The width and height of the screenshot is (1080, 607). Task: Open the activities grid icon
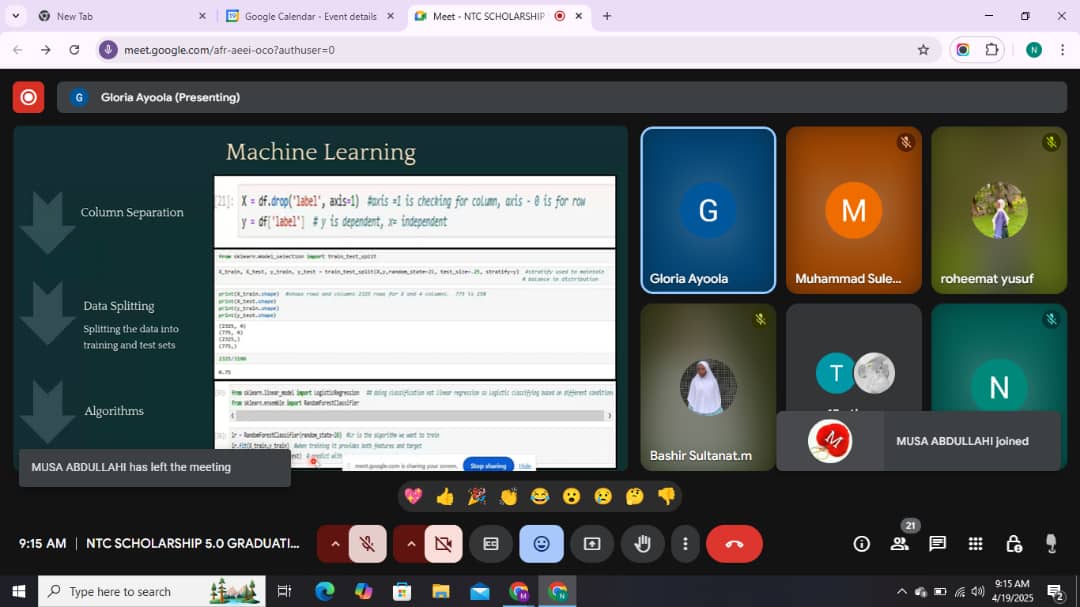coord(975,544)
